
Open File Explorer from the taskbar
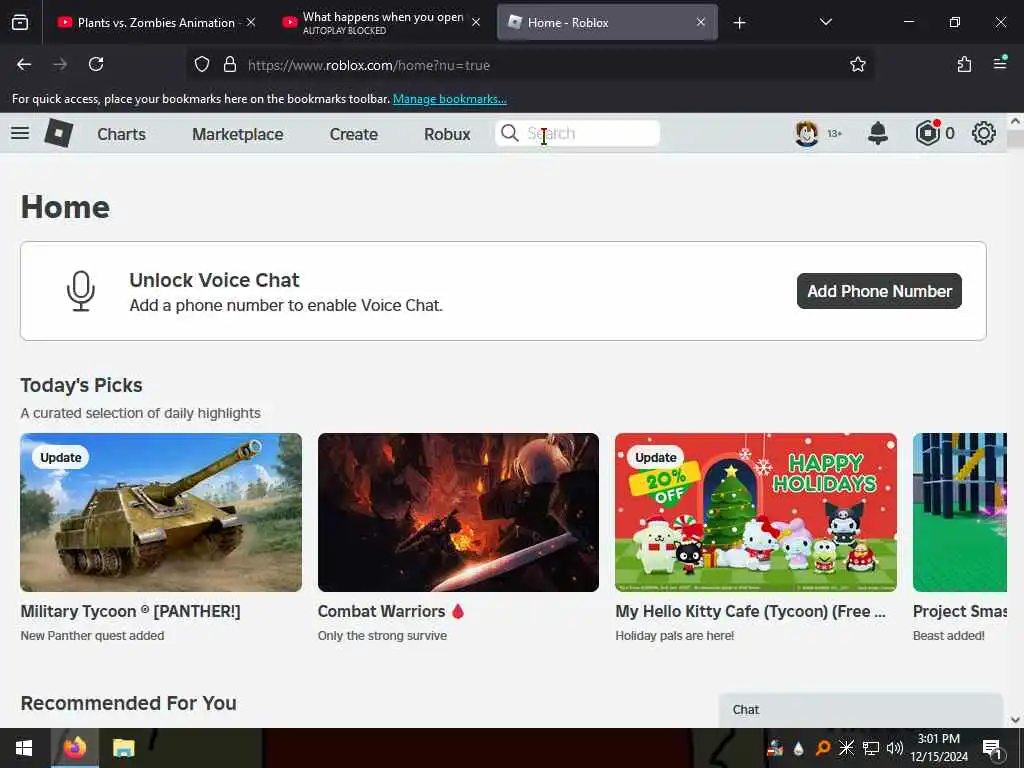[x=123, y=748]
